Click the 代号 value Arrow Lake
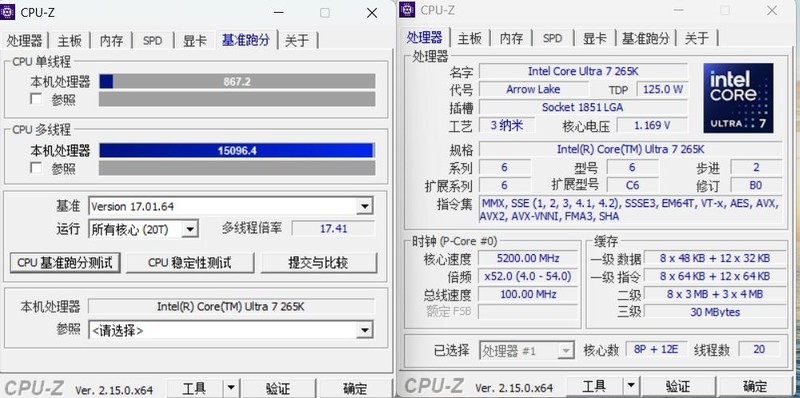 pyautogui.click(x=533, y=89)
